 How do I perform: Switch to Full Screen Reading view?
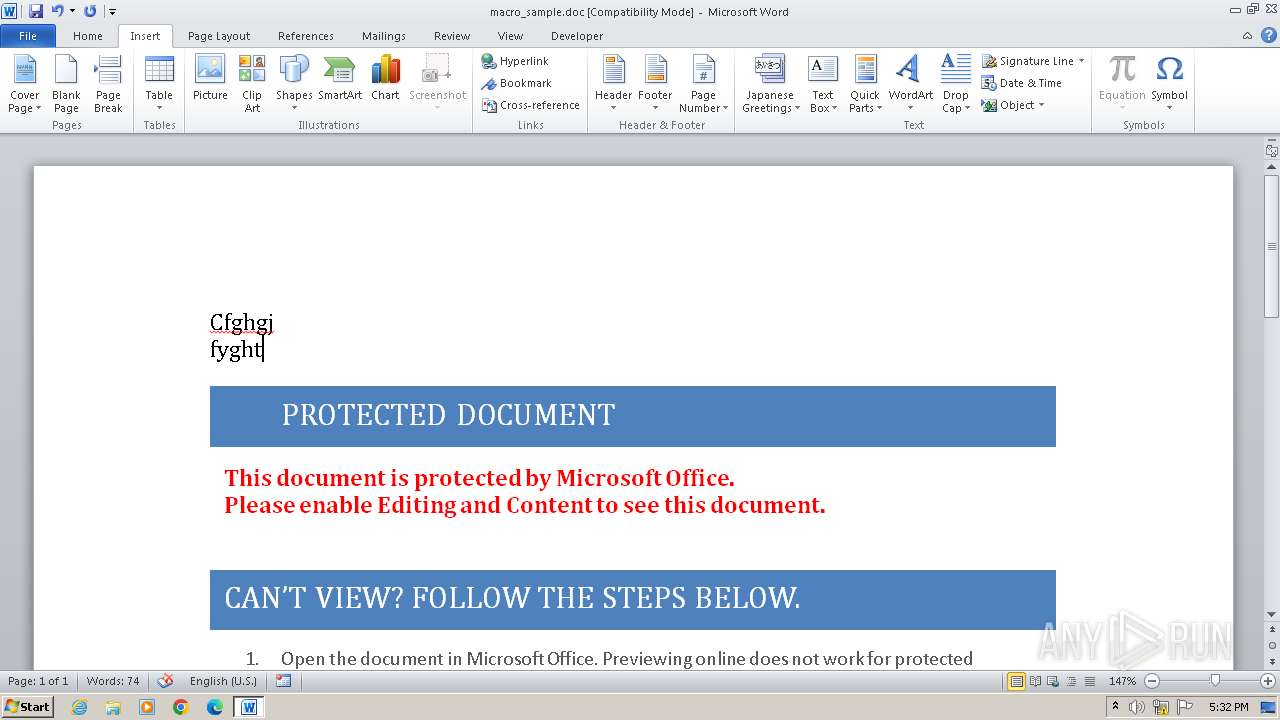pos(1034,681)
